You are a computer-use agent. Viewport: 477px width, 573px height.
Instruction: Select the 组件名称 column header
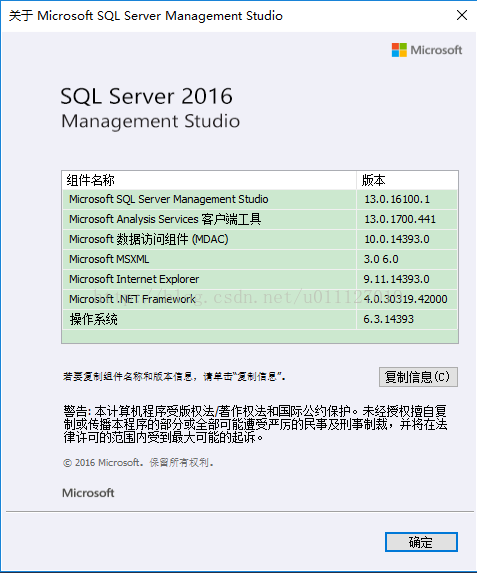click(209, 180)
